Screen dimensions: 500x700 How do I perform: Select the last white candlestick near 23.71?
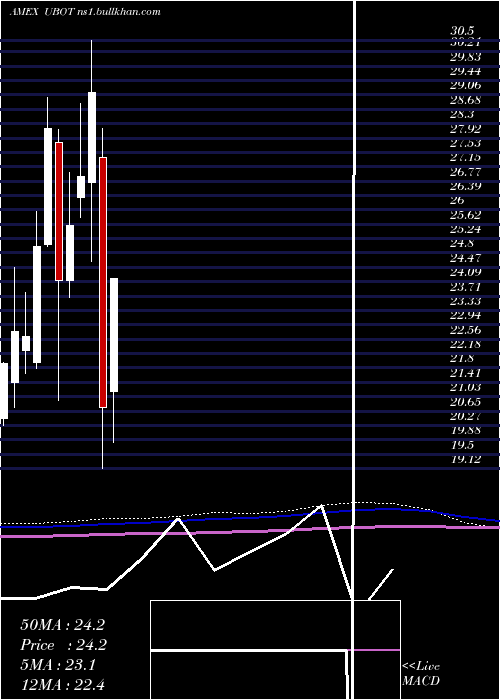tap(114, 335)
